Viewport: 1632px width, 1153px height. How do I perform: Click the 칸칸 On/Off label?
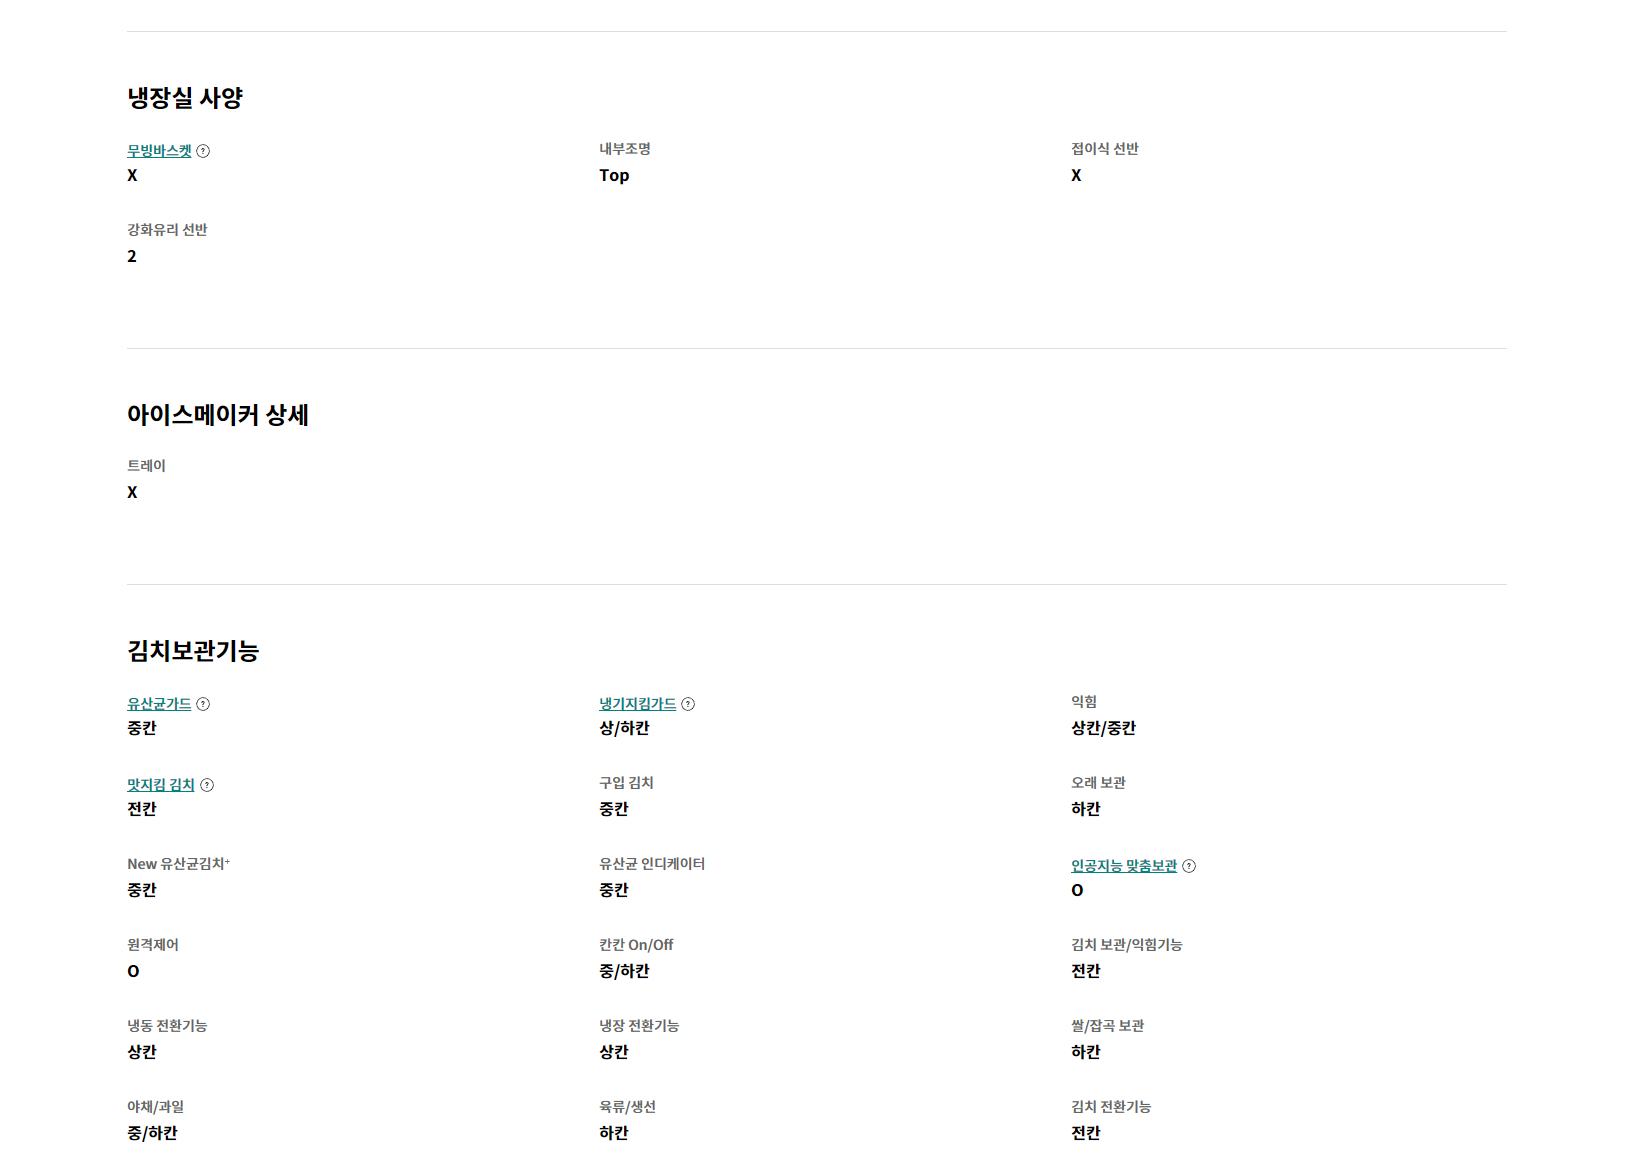(636, 945)
